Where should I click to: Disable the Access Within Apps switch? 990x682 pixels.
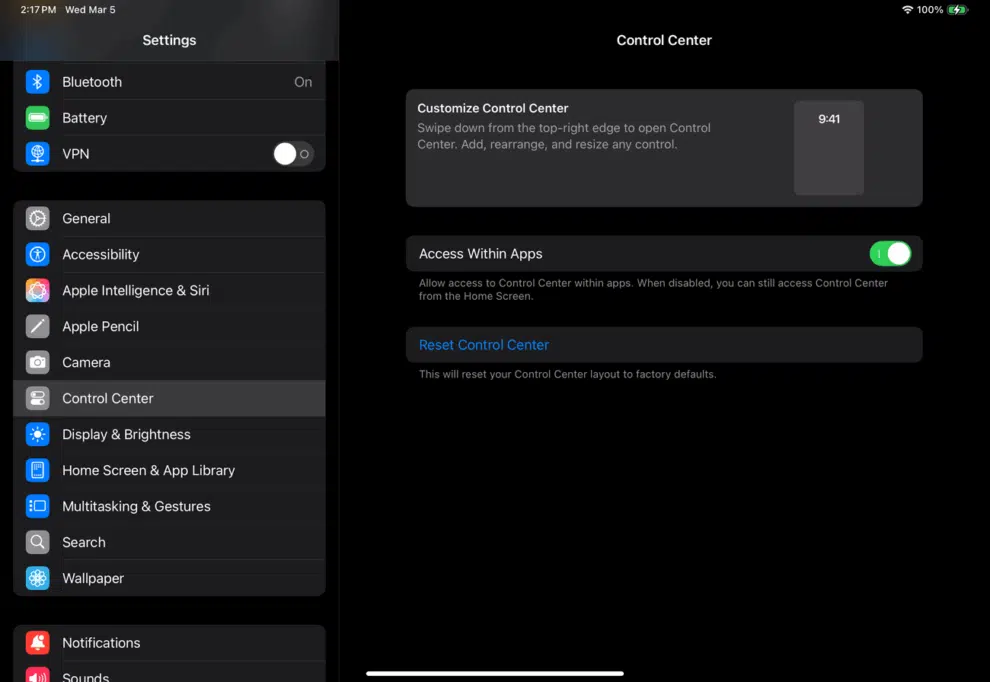[890, 254]
